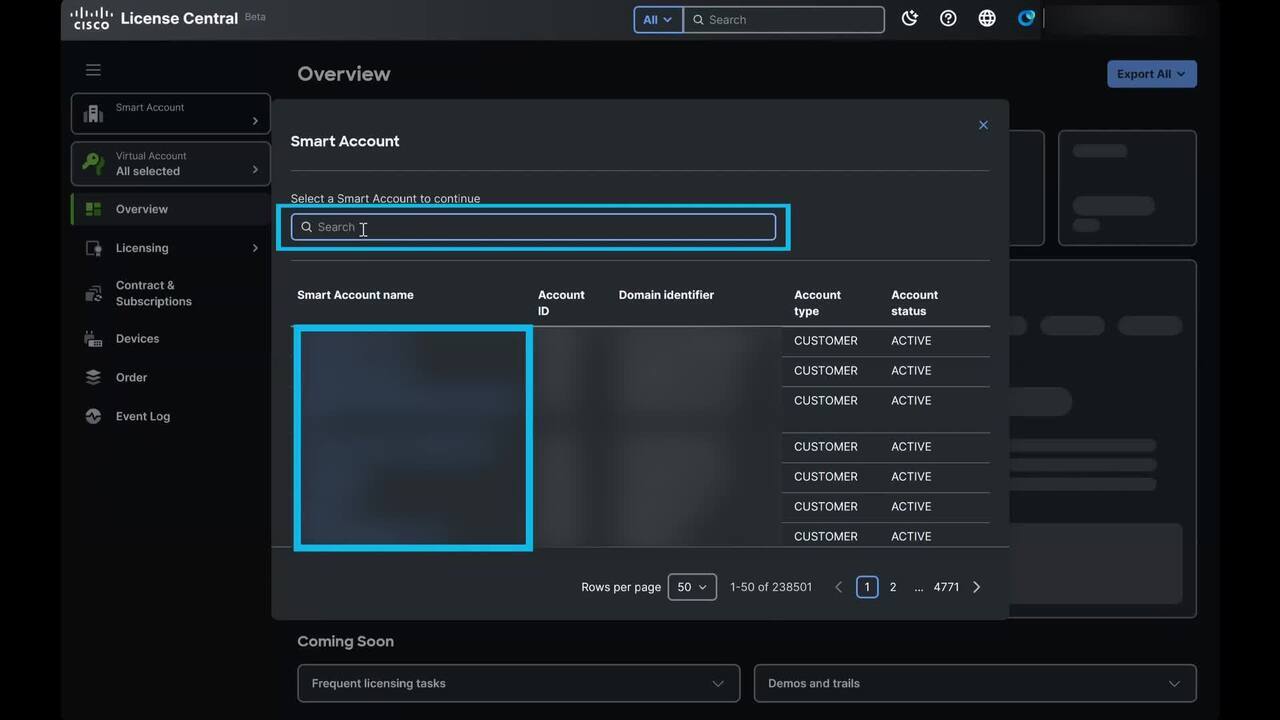Click the Overview grid icon in sidebar

pos(94,209)
